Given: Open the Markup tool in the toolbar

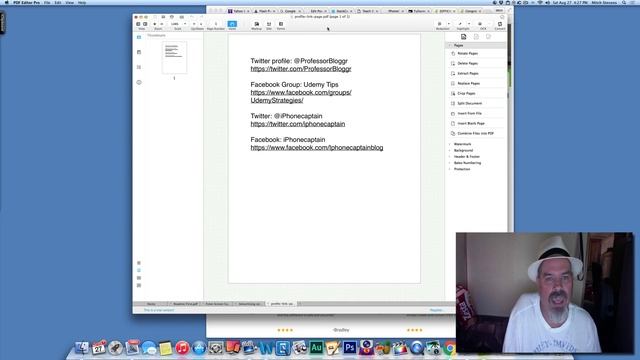Looking at the screenshot, I should tap(256, 25).
